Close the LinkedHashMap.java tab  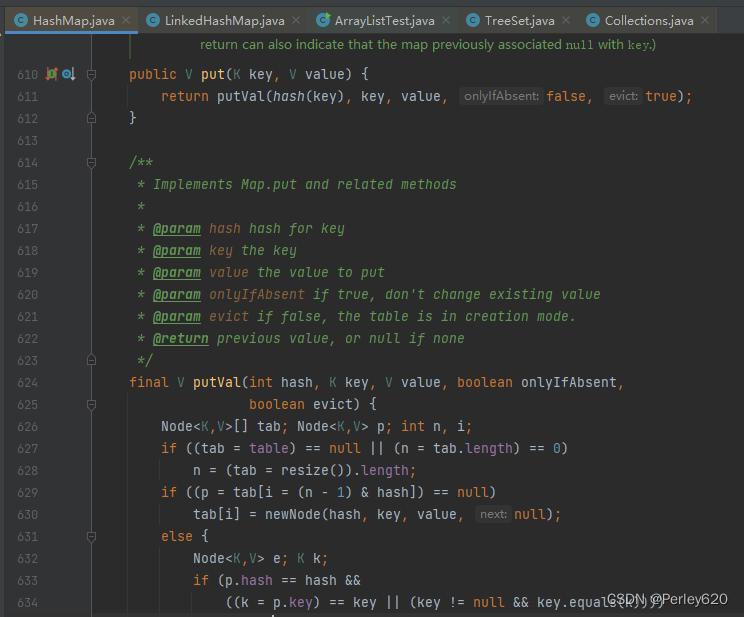click(296, 20)
